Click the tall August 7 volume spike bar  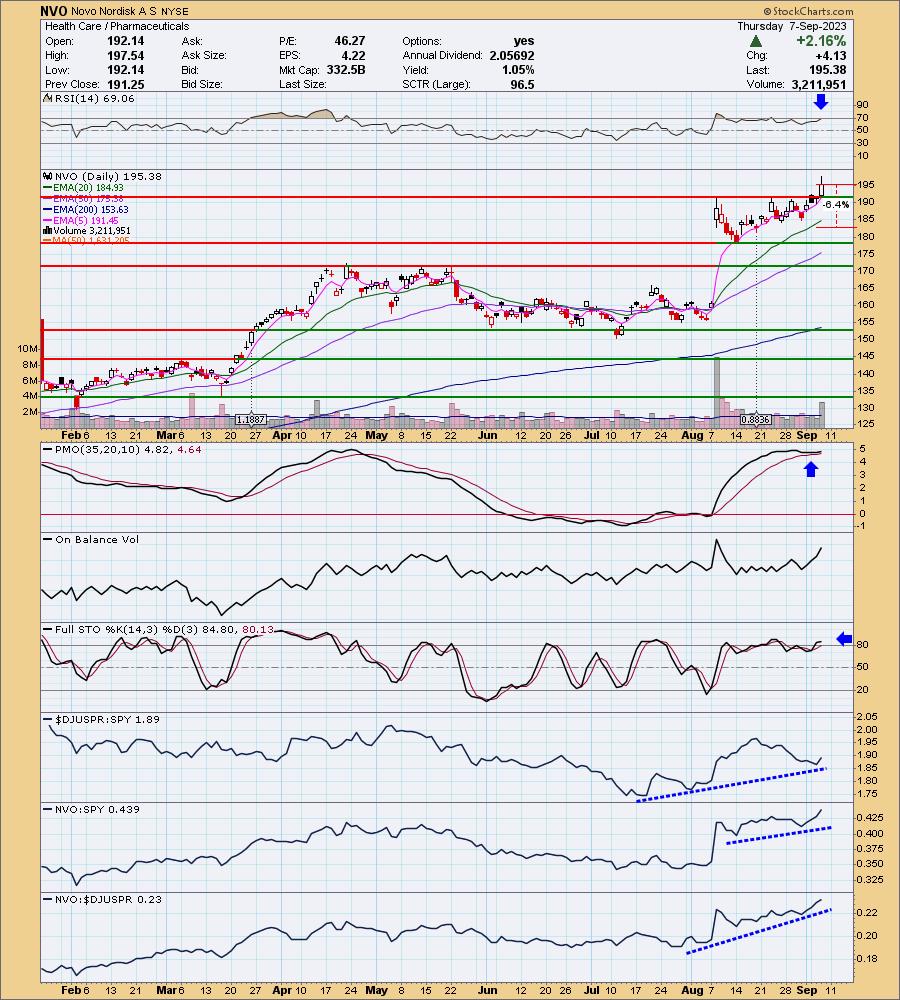717,392
